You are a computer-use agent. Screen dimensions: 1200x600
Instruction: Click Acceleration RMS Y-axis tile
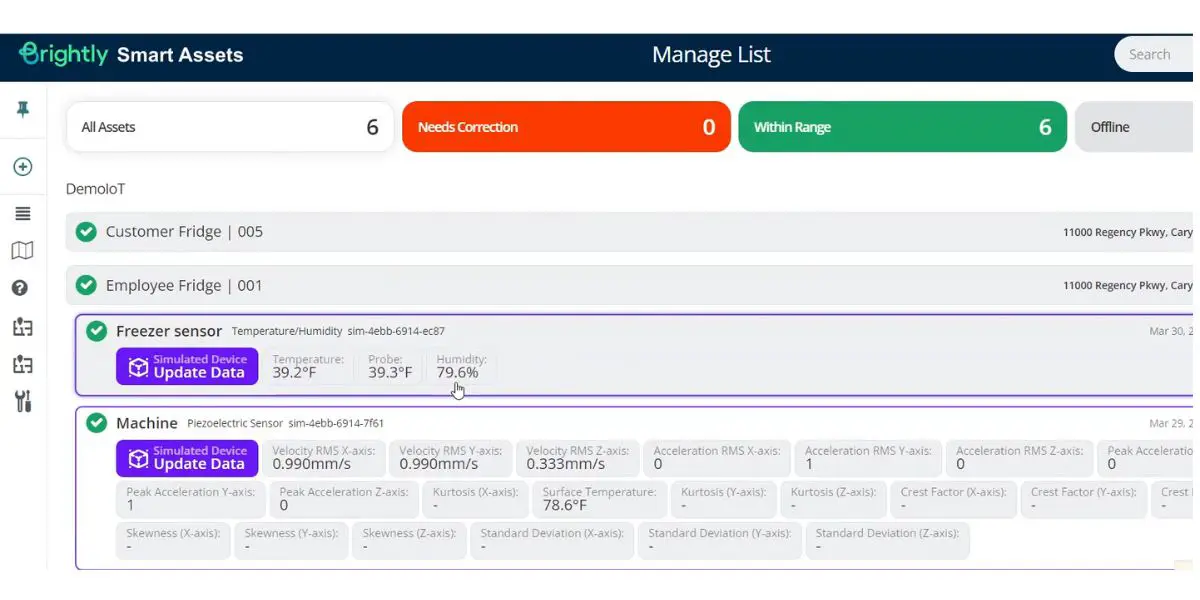[868, 458]
